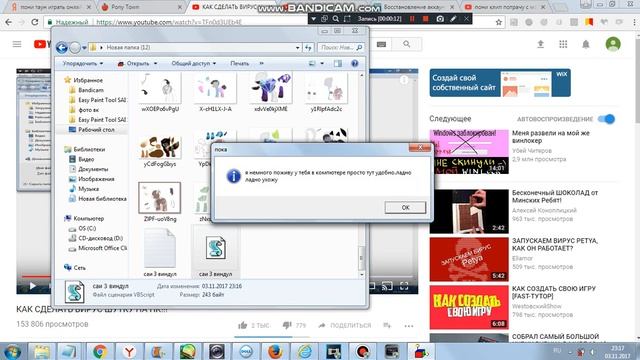Click the cast icon in the player
The height and width of the screenshot is (360, 640).
[387, 286]
